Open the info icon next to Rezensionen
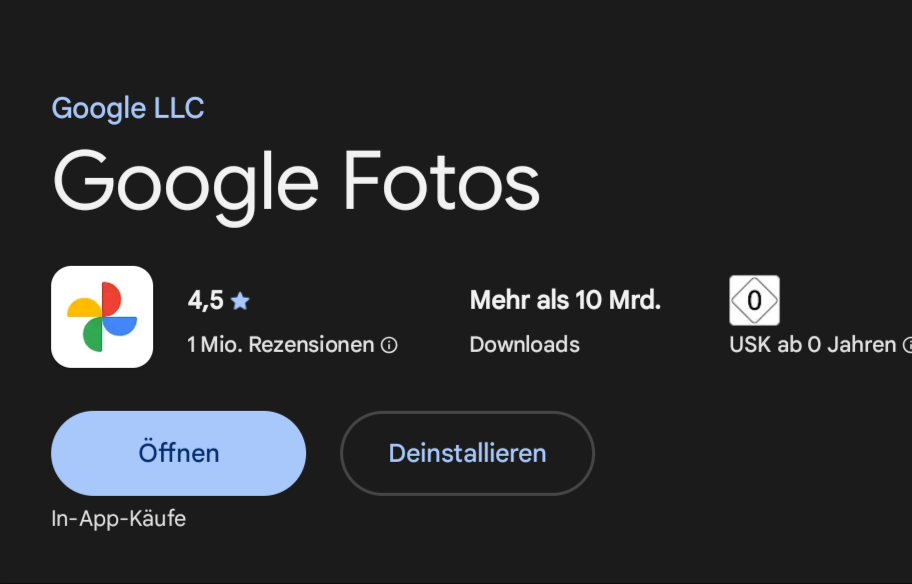The height and width of the screenshot is (584, 912). [x=389, y=345]
